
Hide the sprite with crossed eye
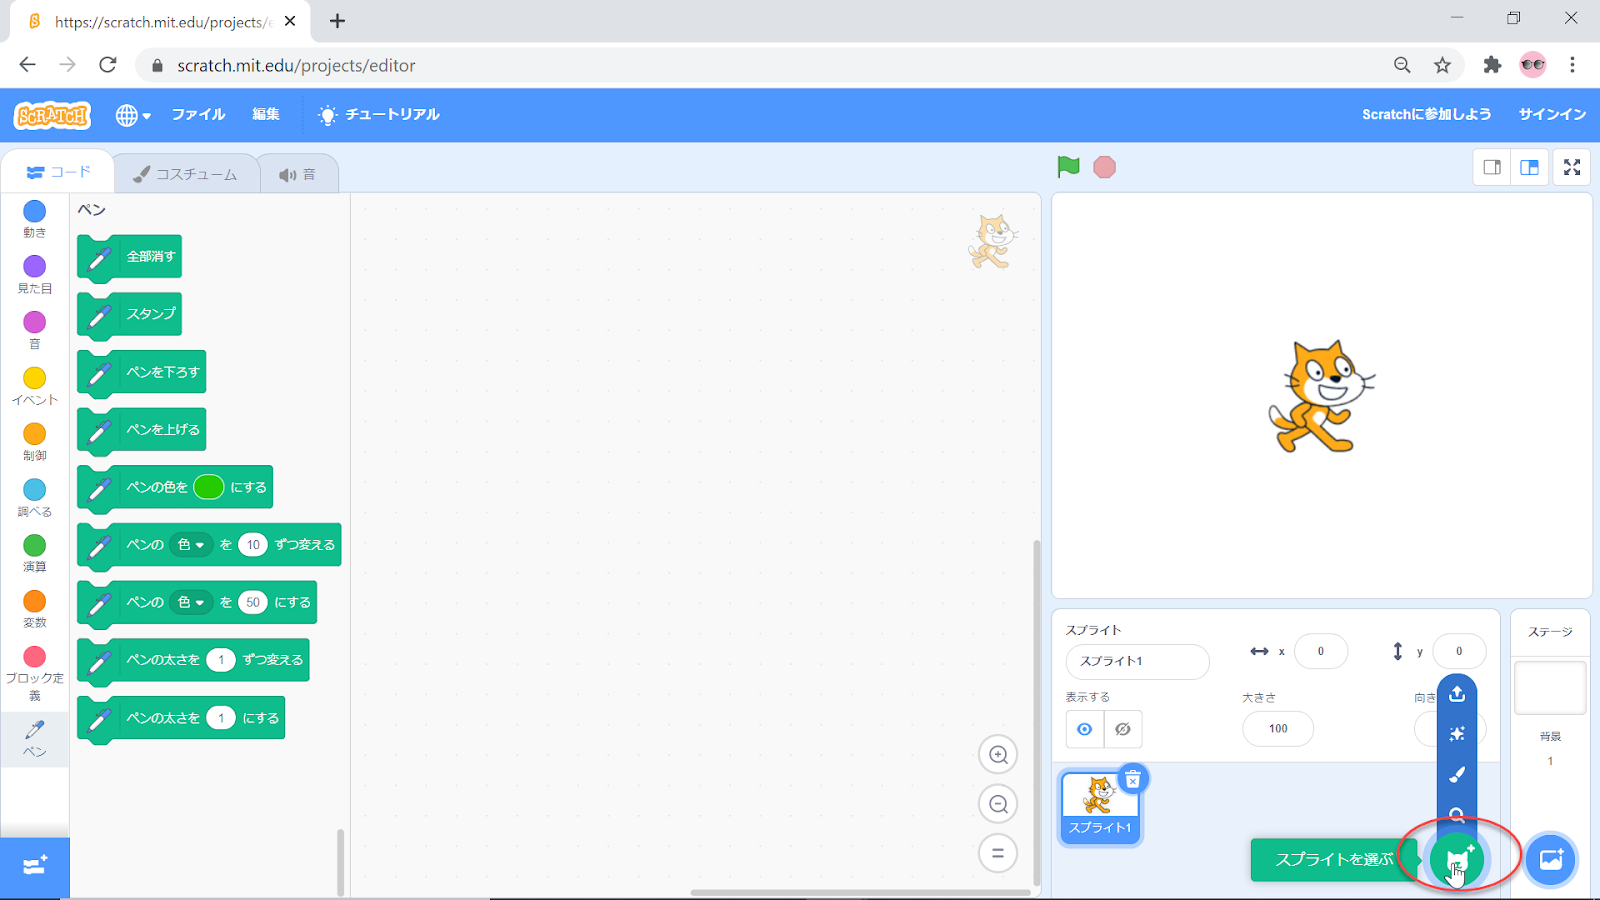pyautogui.click(x=1123, y=729)
